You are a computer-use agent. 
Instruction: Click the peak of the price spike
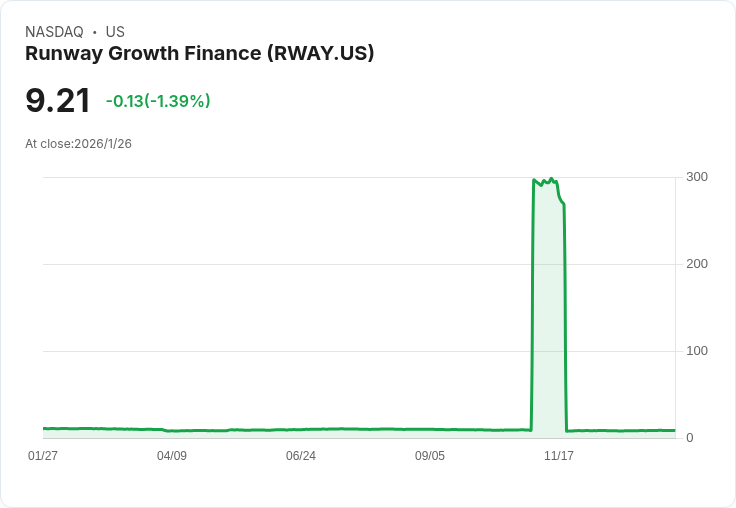pyautogui.click(x=551, y=179)
